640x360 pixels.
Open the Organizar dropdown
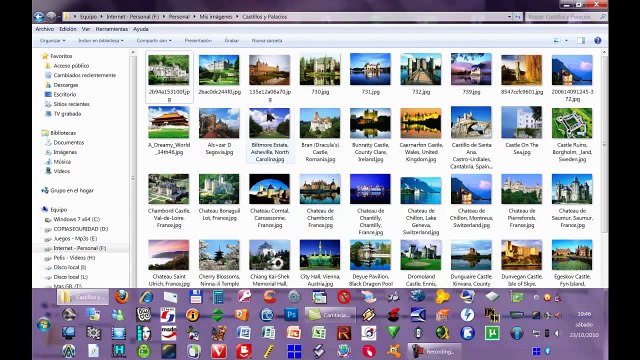(x=52, y=40)
